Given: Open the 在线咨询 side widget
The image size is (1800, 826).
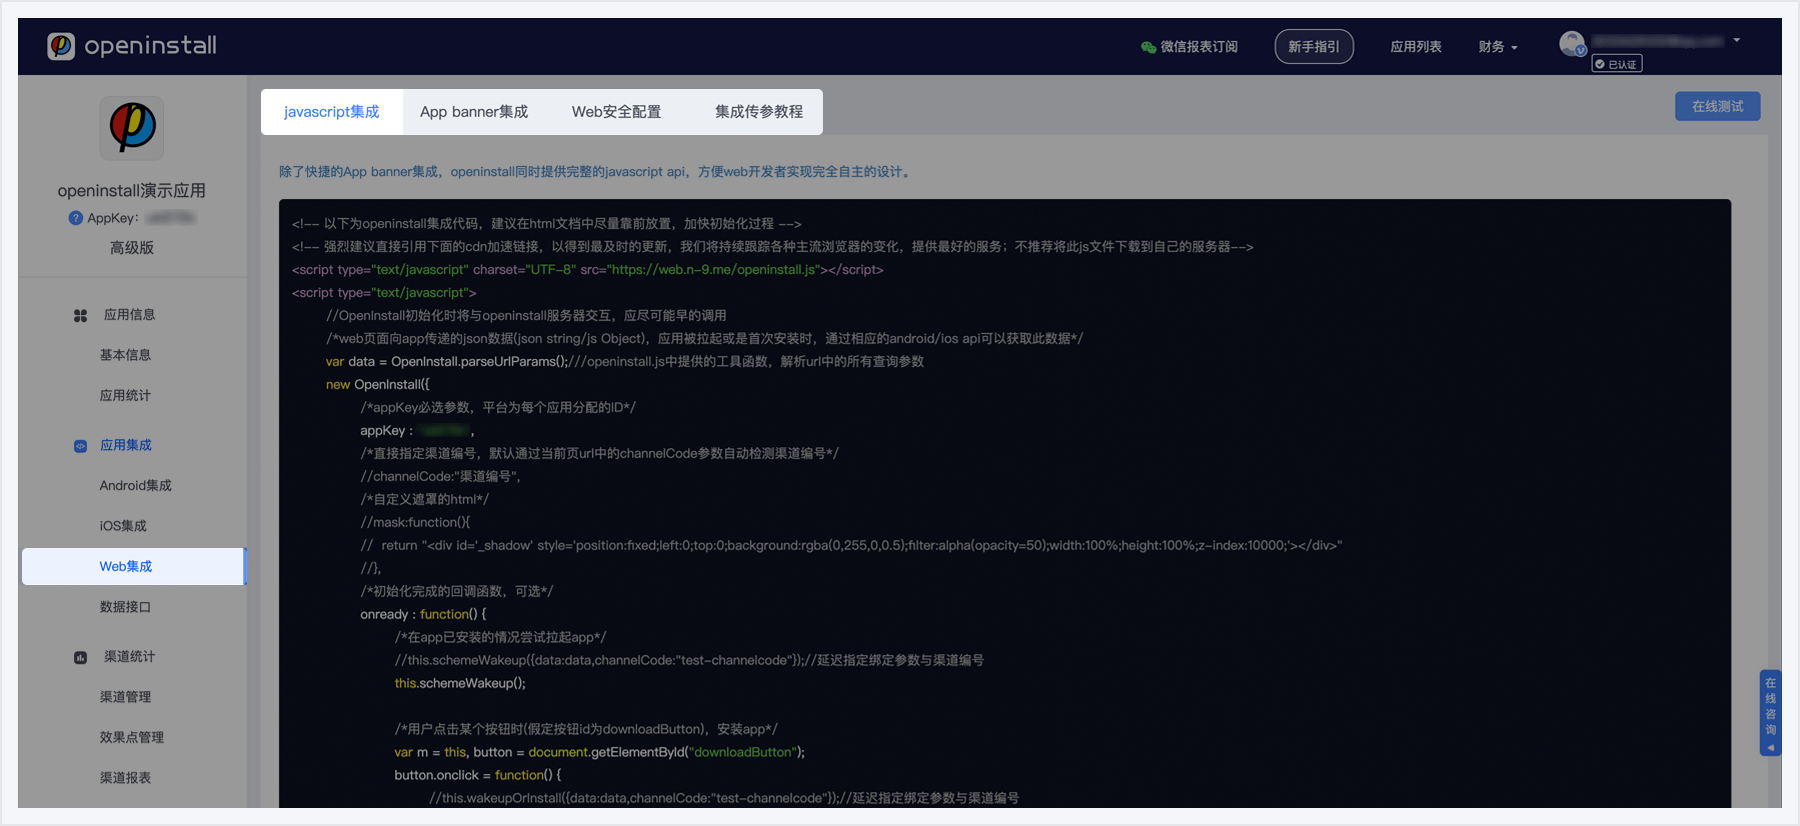Looking at the screenshot, I should click(1770, 712).
